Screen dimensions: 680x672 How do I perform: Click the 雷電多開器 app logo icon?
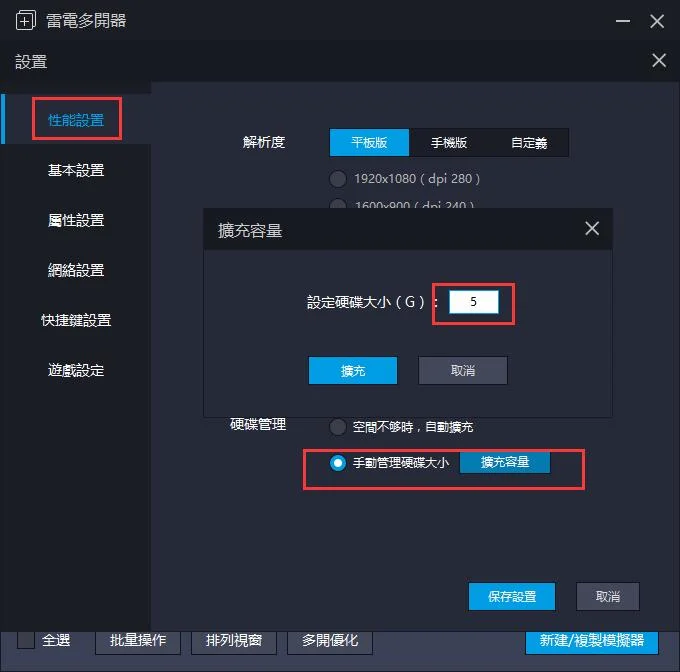pyautogui.click(x=26, y=20)
